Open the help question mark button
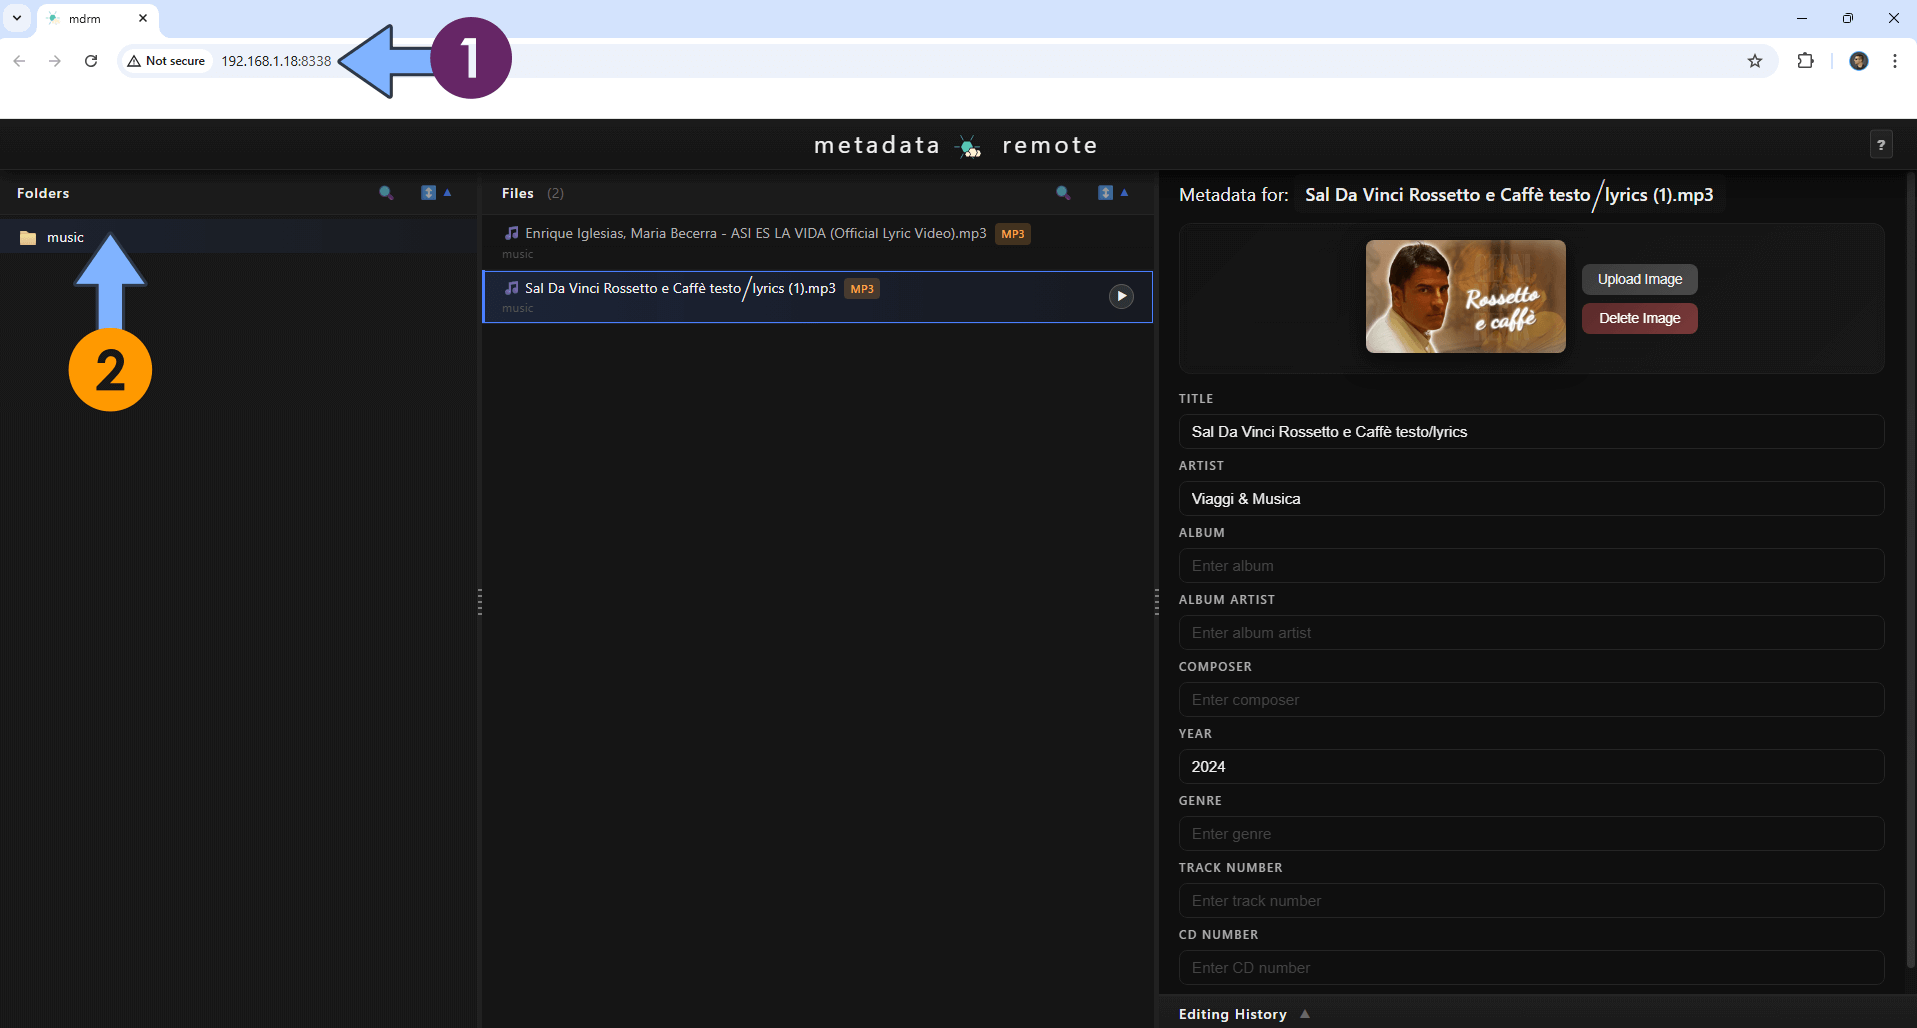Viewport: 1917px width, 1028px height. [x=1880, y=145]
